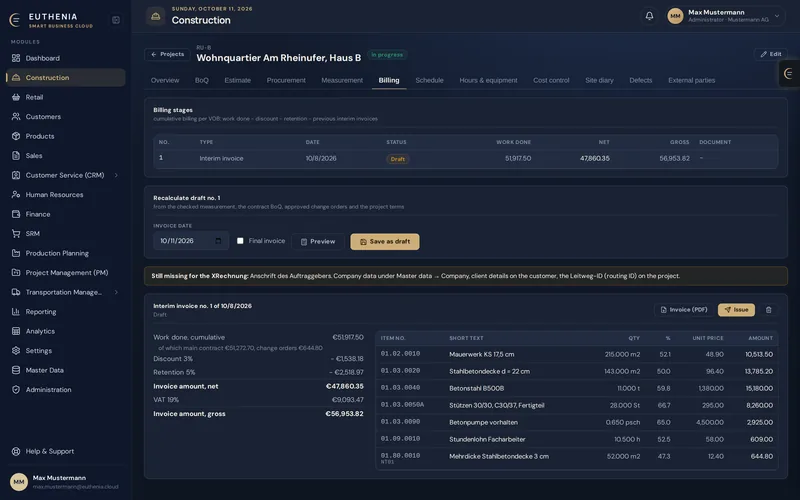Switch to Site diary tab
This screenshot has width=800, height=500.
tap(599, 80)
